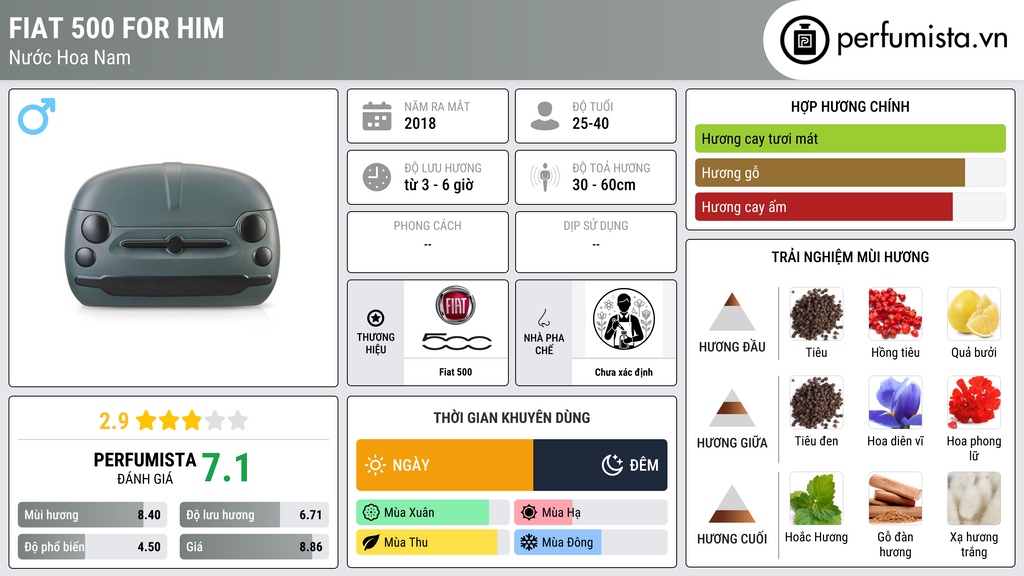Click the Nước Hoa Nam subtitle
This screenshot has width=1024, height=576.
(70, 57)
